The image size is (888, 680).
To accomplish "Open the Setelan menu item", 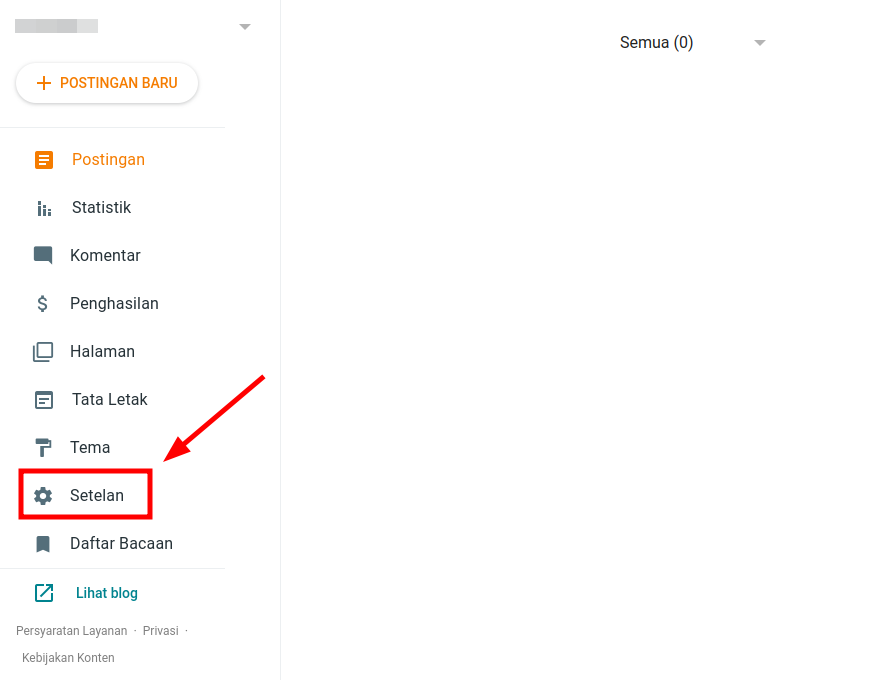I will (96, 496).
